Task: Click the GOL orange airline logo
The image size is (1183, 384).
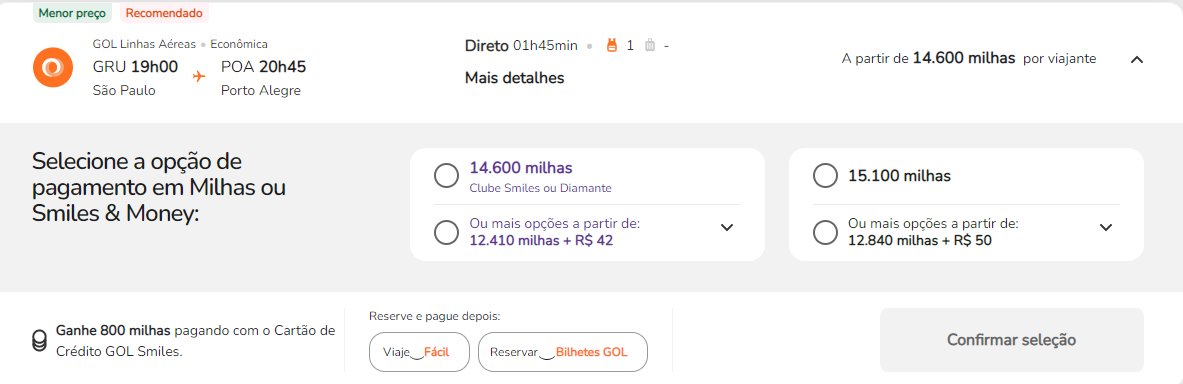Action: pos(53,67)
